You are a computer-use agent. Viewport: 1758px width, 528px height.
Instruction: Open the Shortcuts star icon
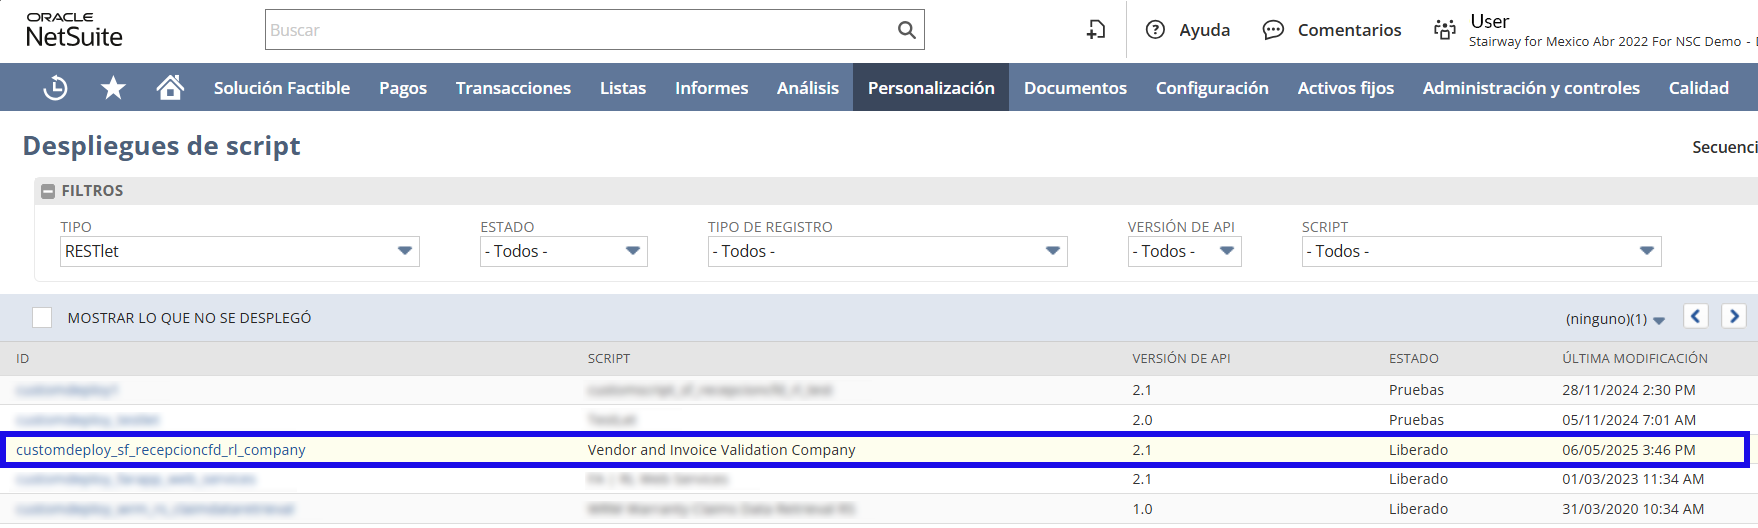click(x=113, y=88)
